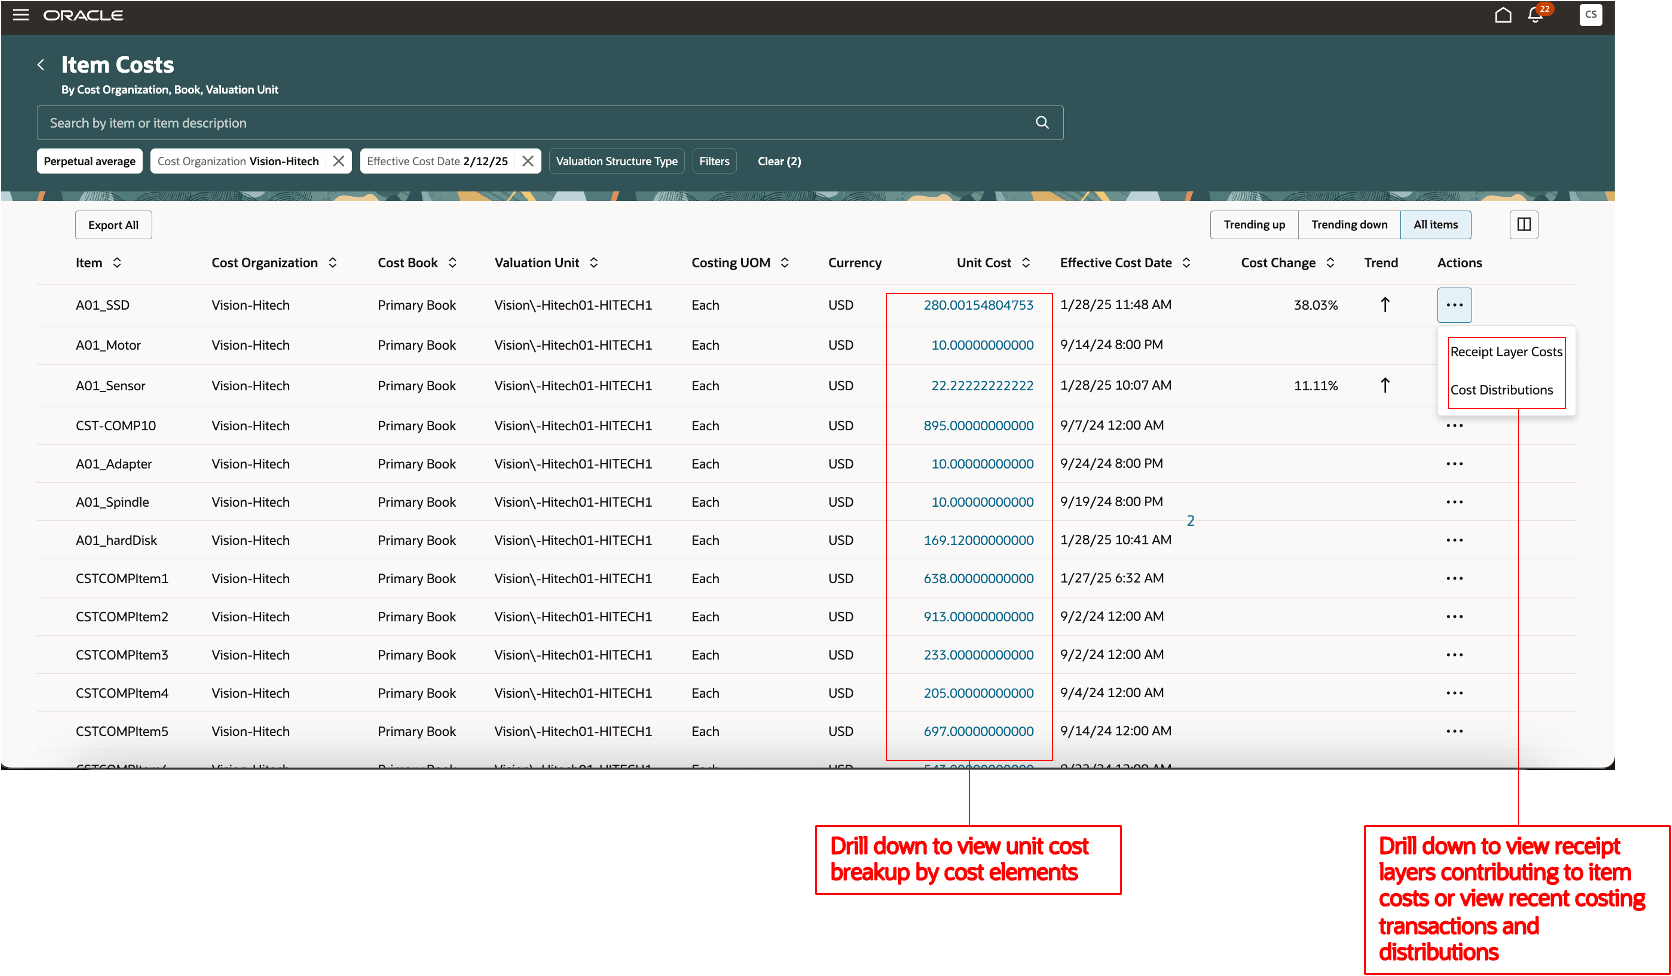Click the trend up arrow for A01_SSD

1385,304
